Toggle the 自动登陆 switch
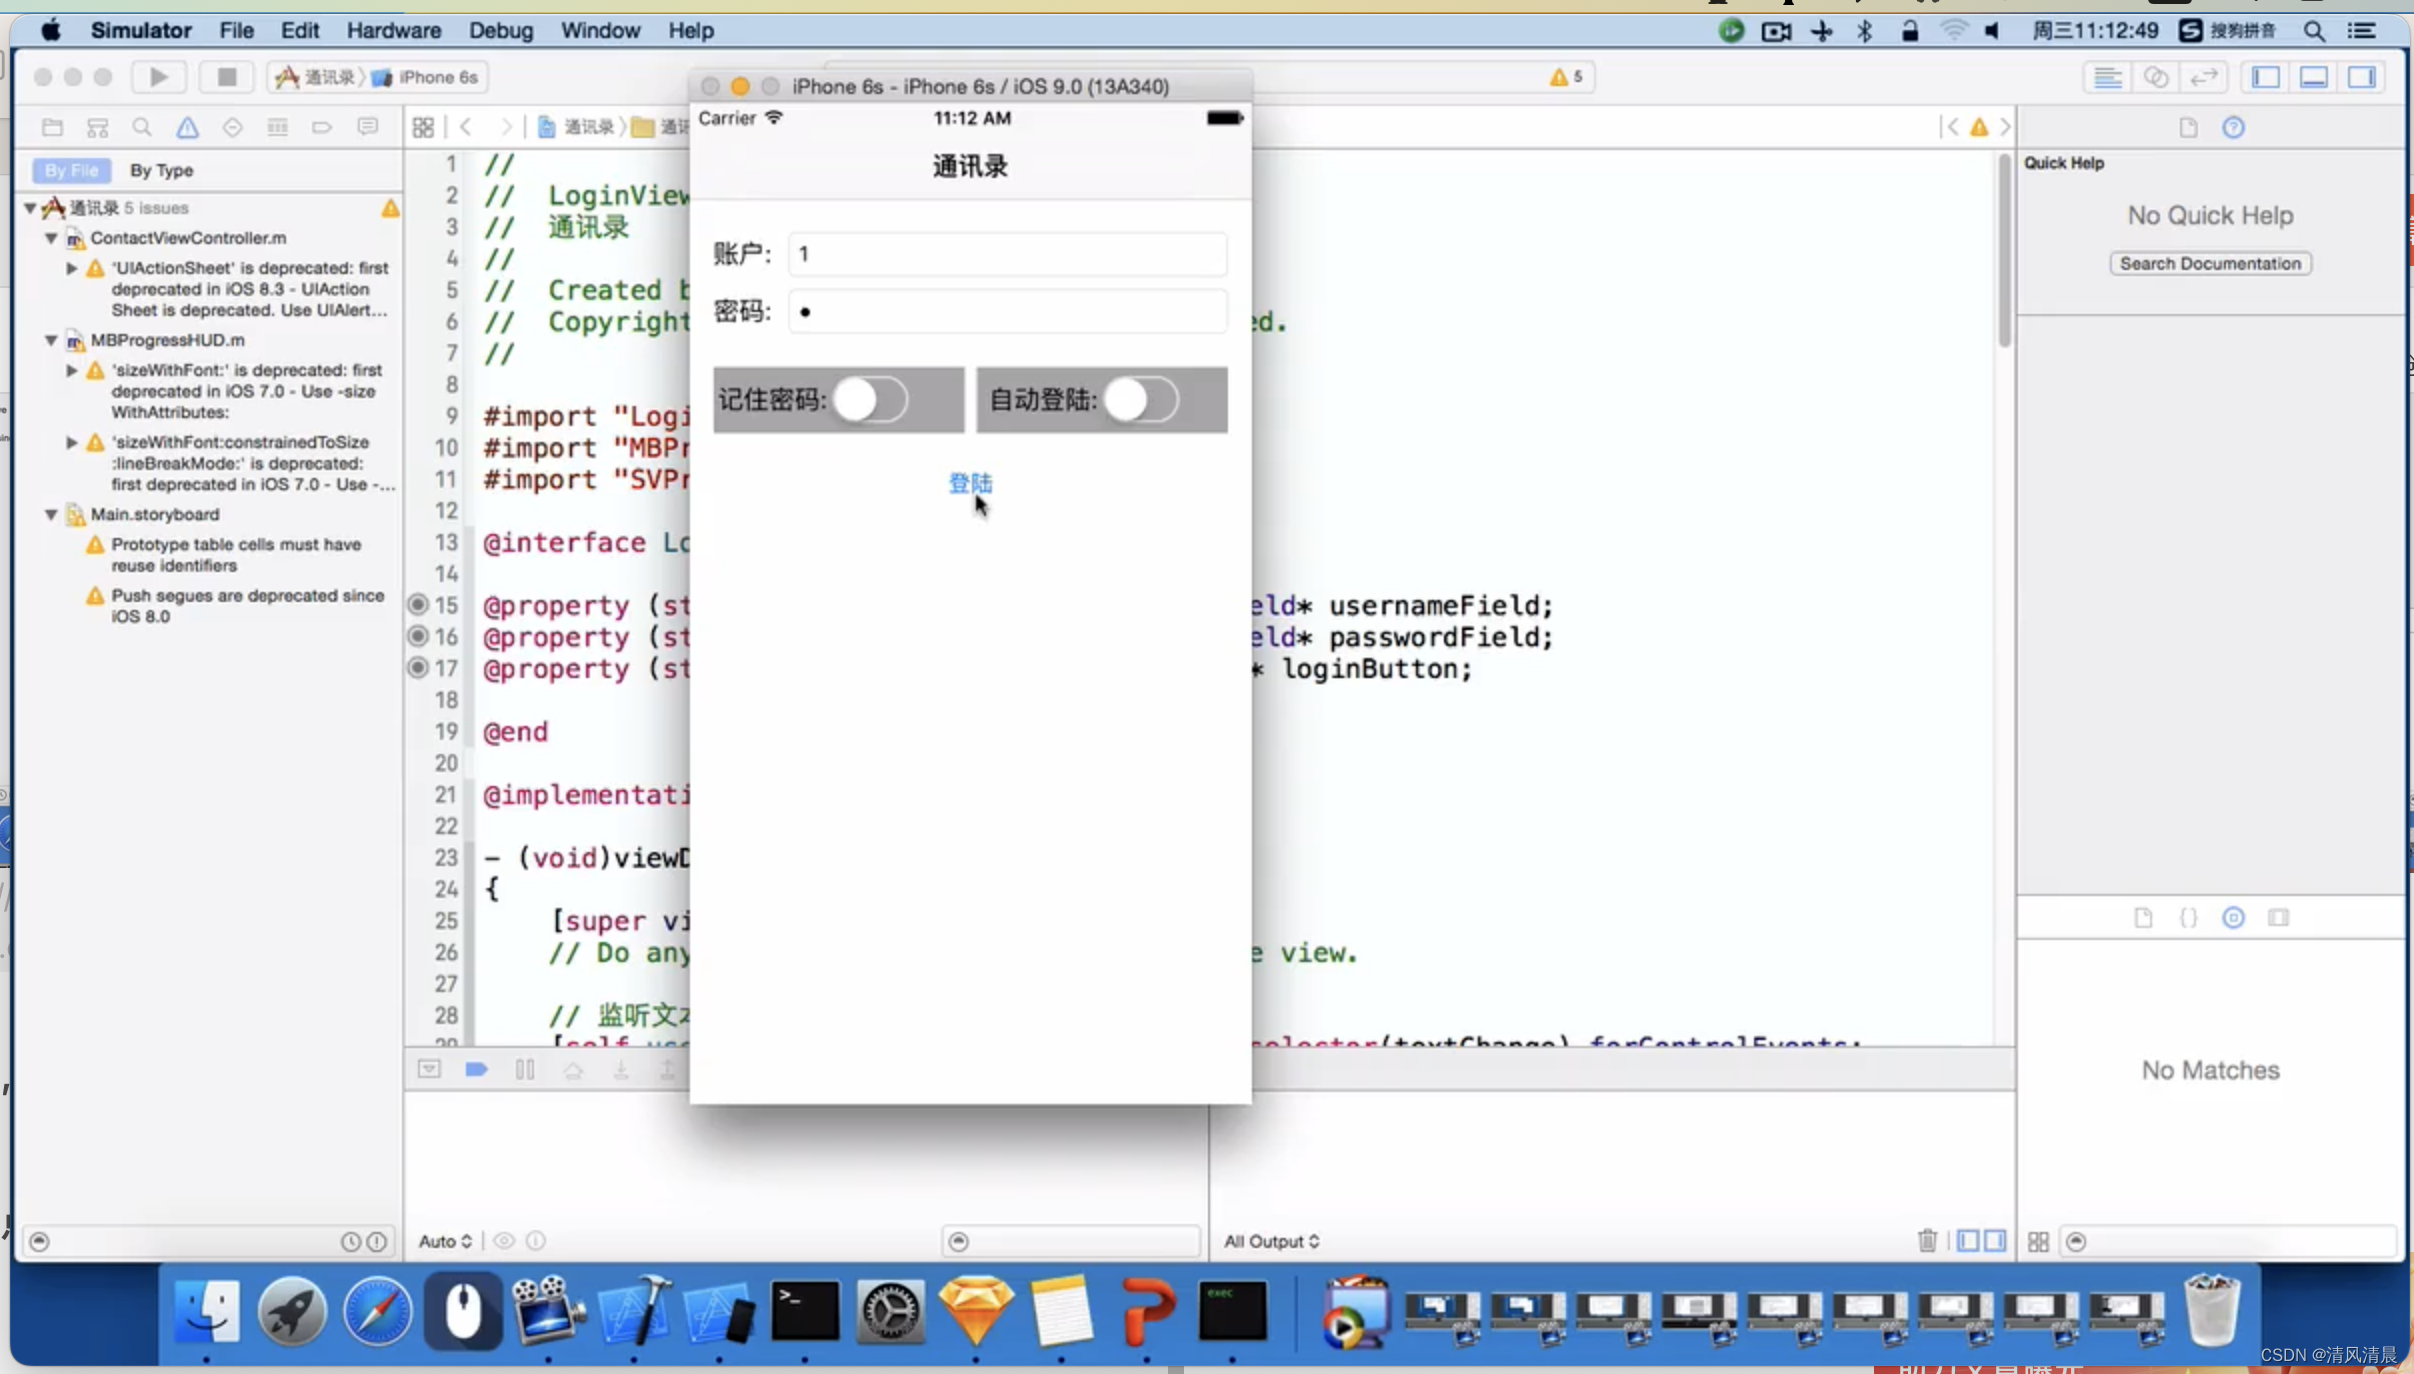The width and height of the screenshot is (2414, 1374). [x=1142, y=399]
